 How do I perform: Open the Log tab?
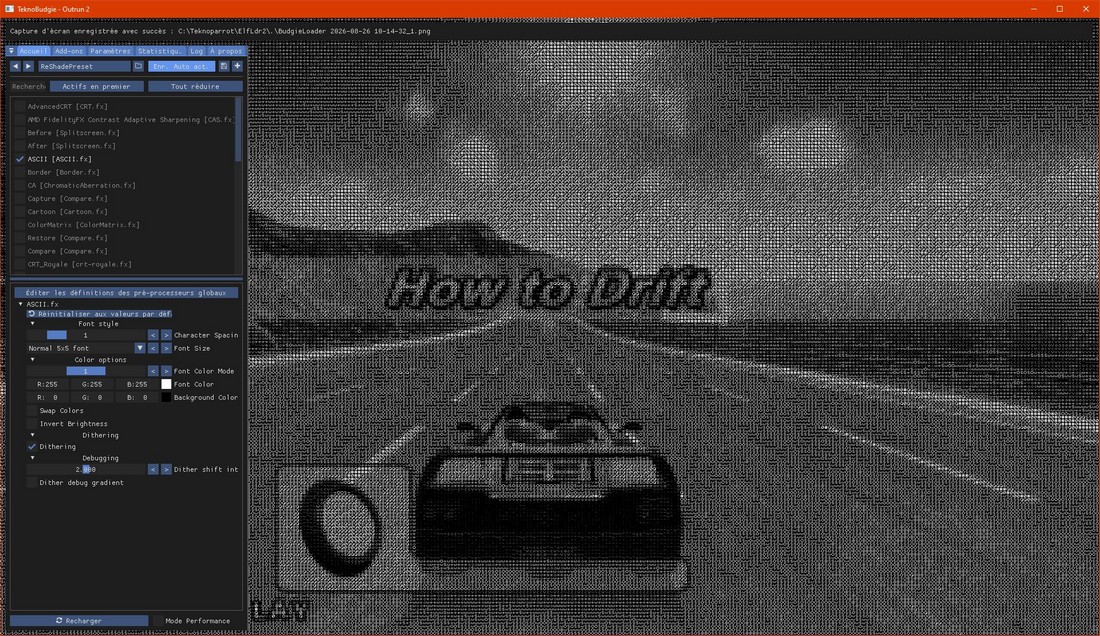tap(196, 51)
